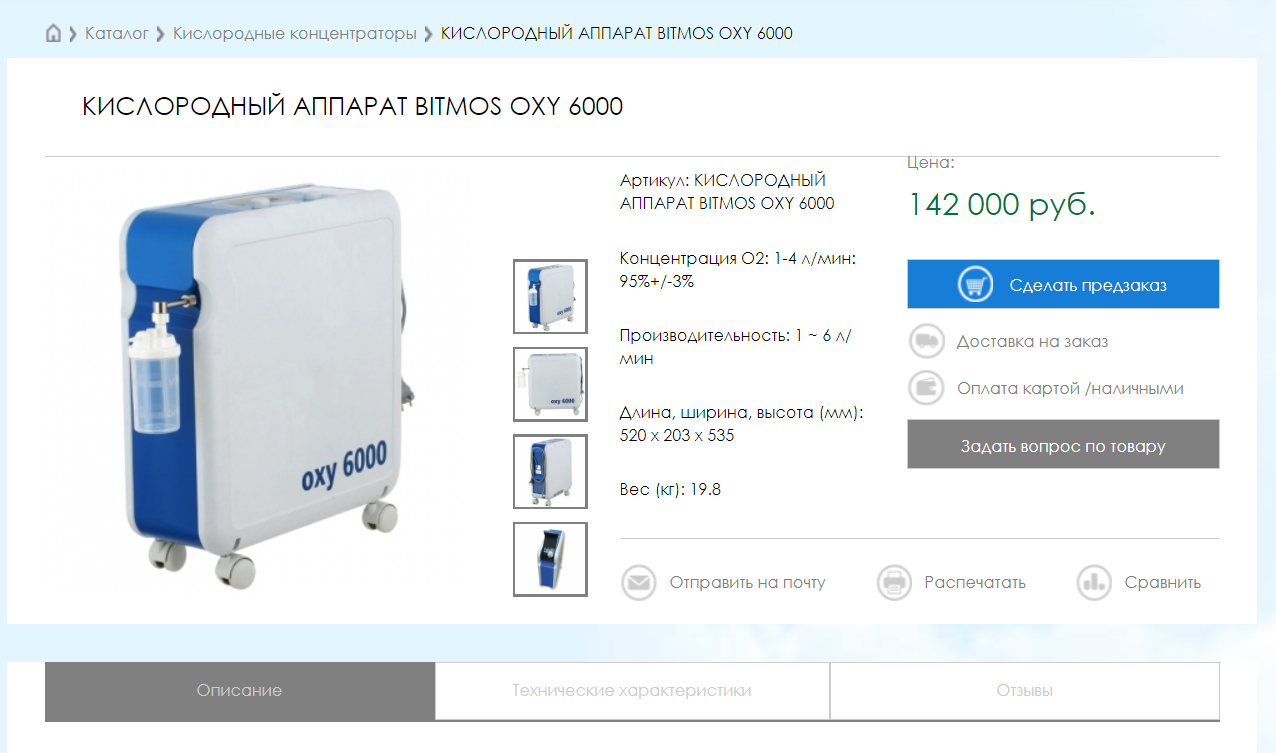The width and height of the screenshot is (1276, 753).
Task: Select fourth thumbnail showing front panel
Action: (550, 559)
